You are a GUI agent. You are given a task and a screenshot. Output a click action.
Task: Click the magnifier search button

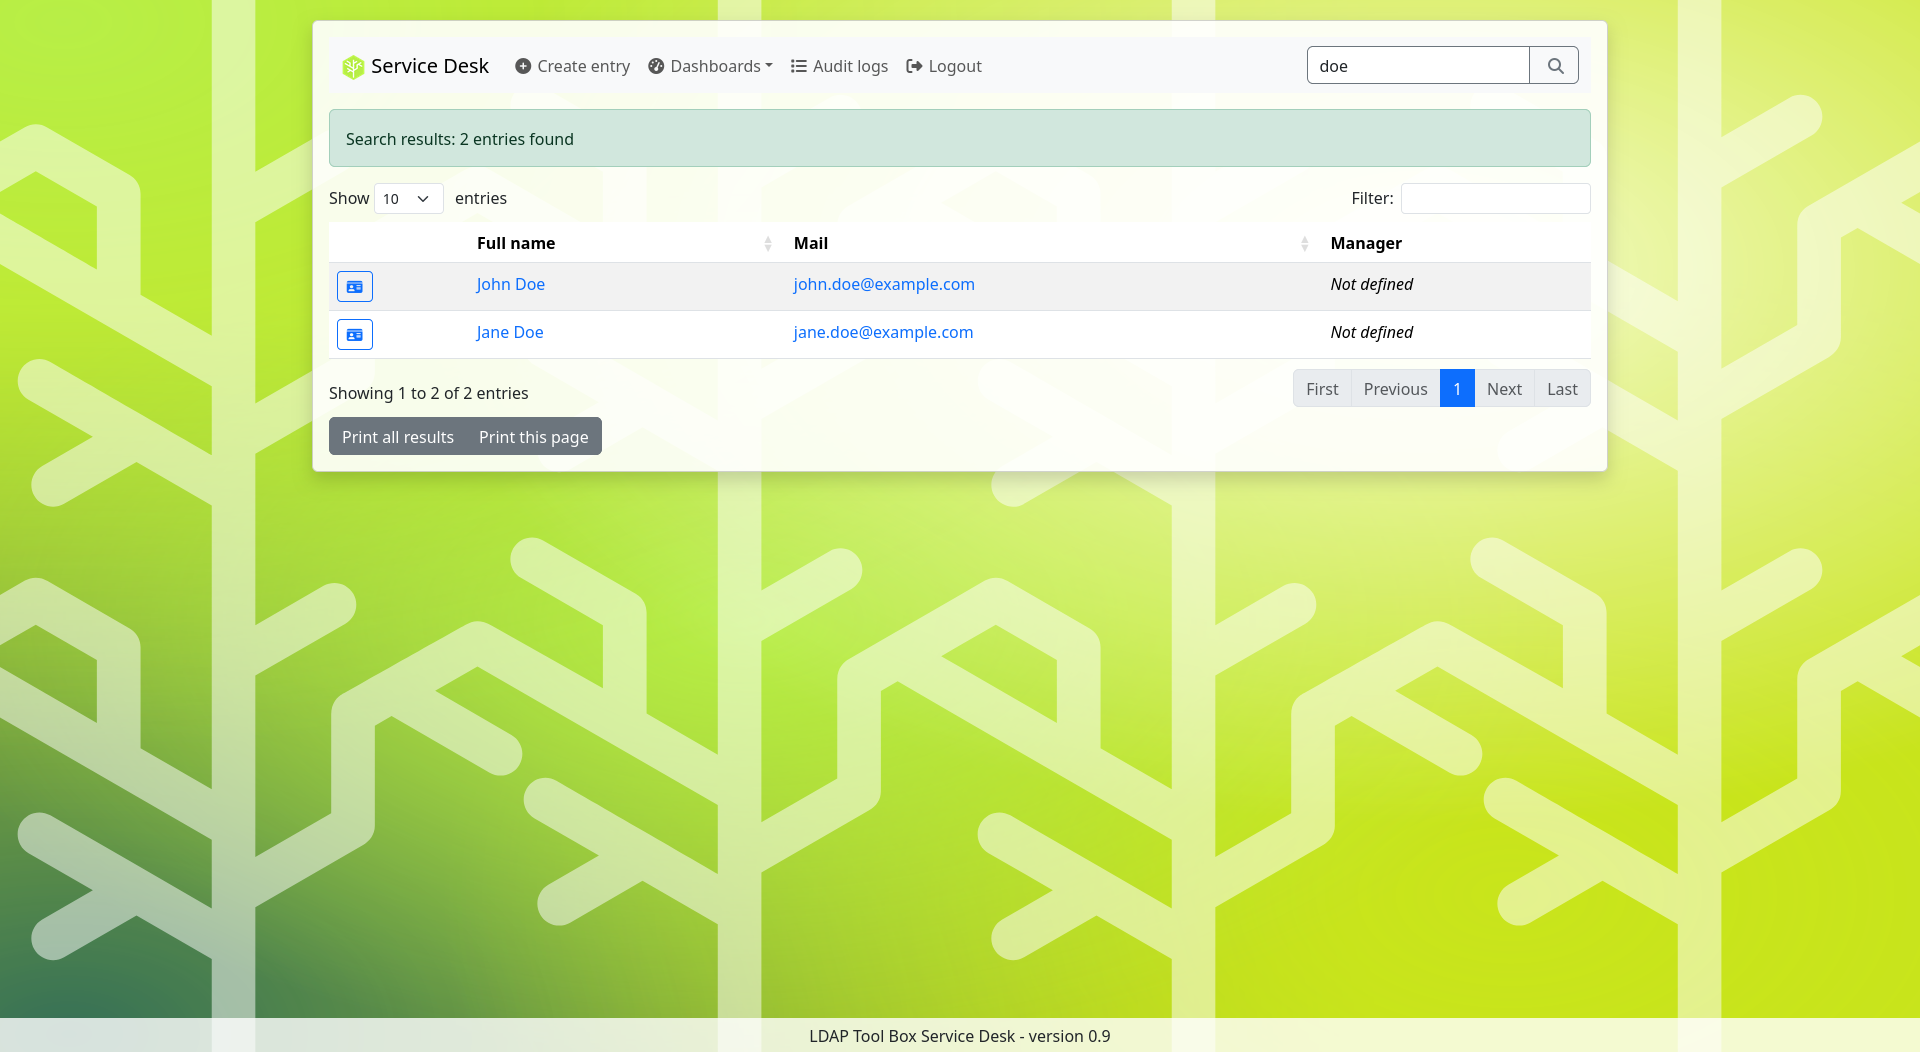point(1555,66)
